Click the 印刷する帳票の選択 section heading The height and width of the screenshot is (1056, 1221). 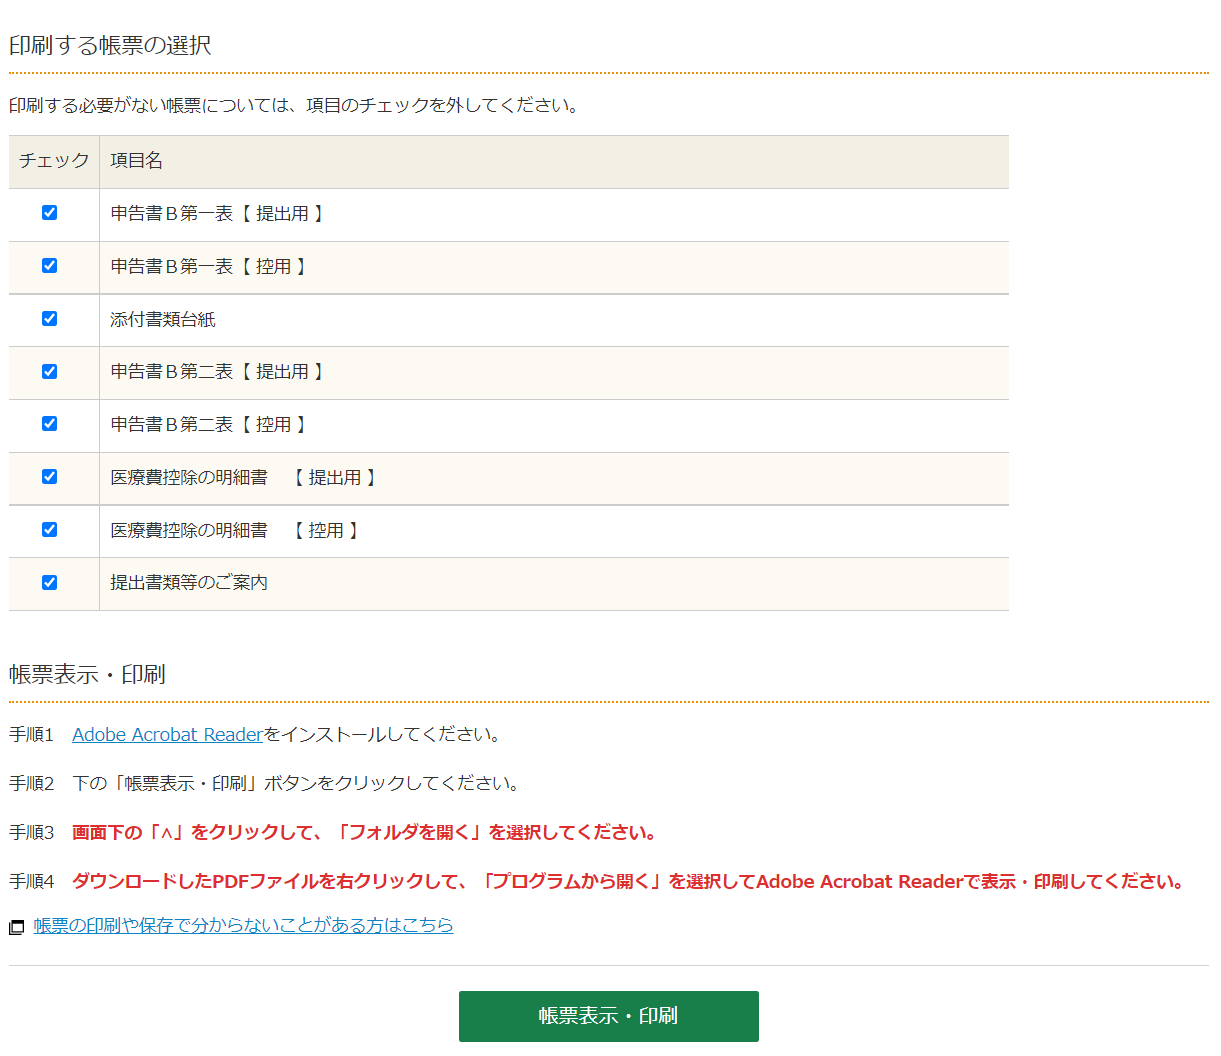pos(110,46)
